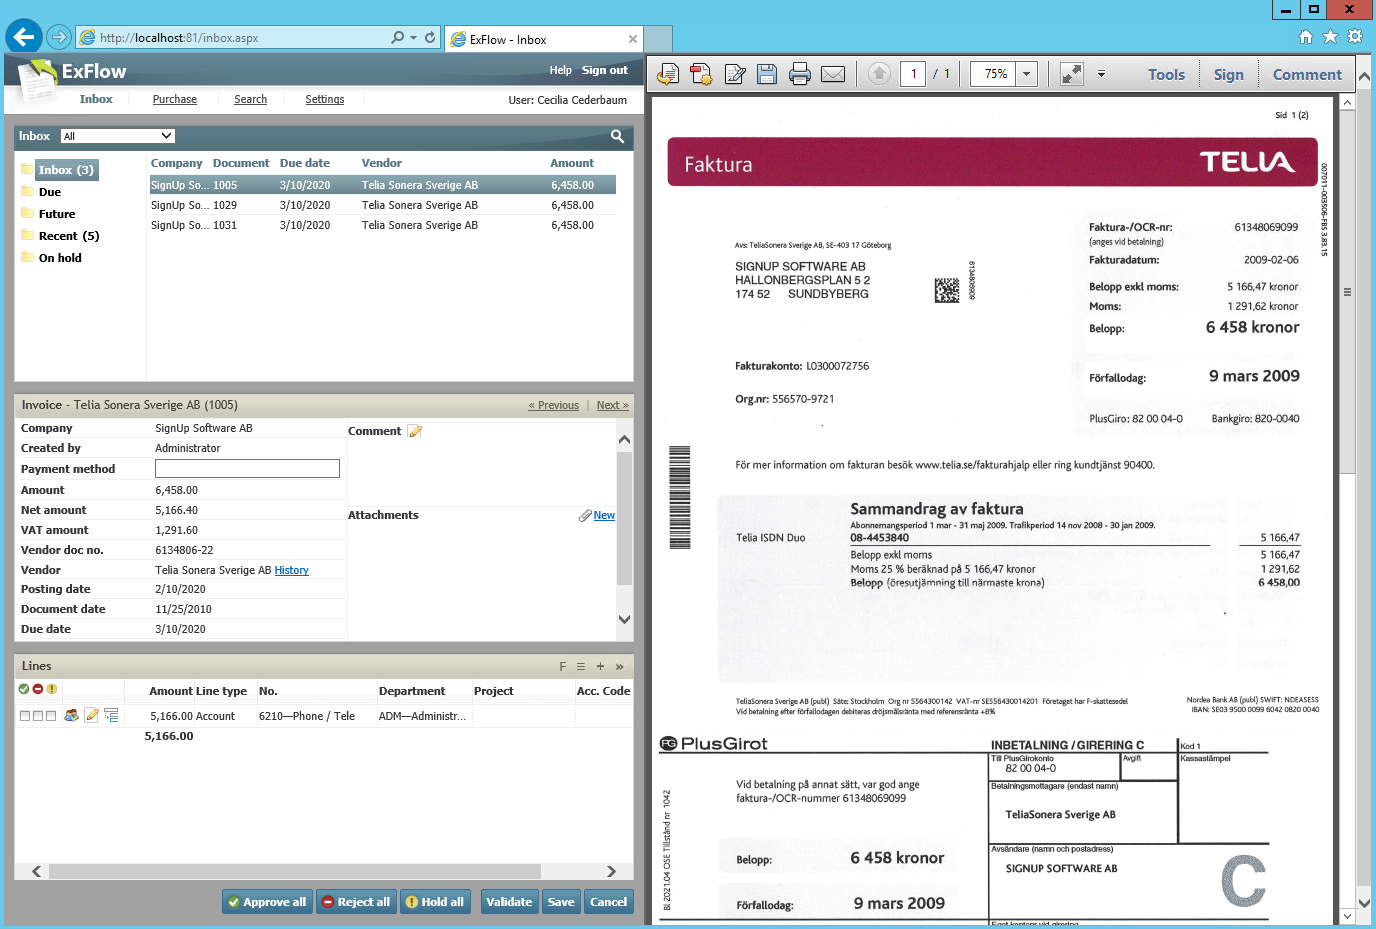Screen dimensions: 1376x929
Task: Select the Inbox (3) folder
Action: click(x=66, y=170)
